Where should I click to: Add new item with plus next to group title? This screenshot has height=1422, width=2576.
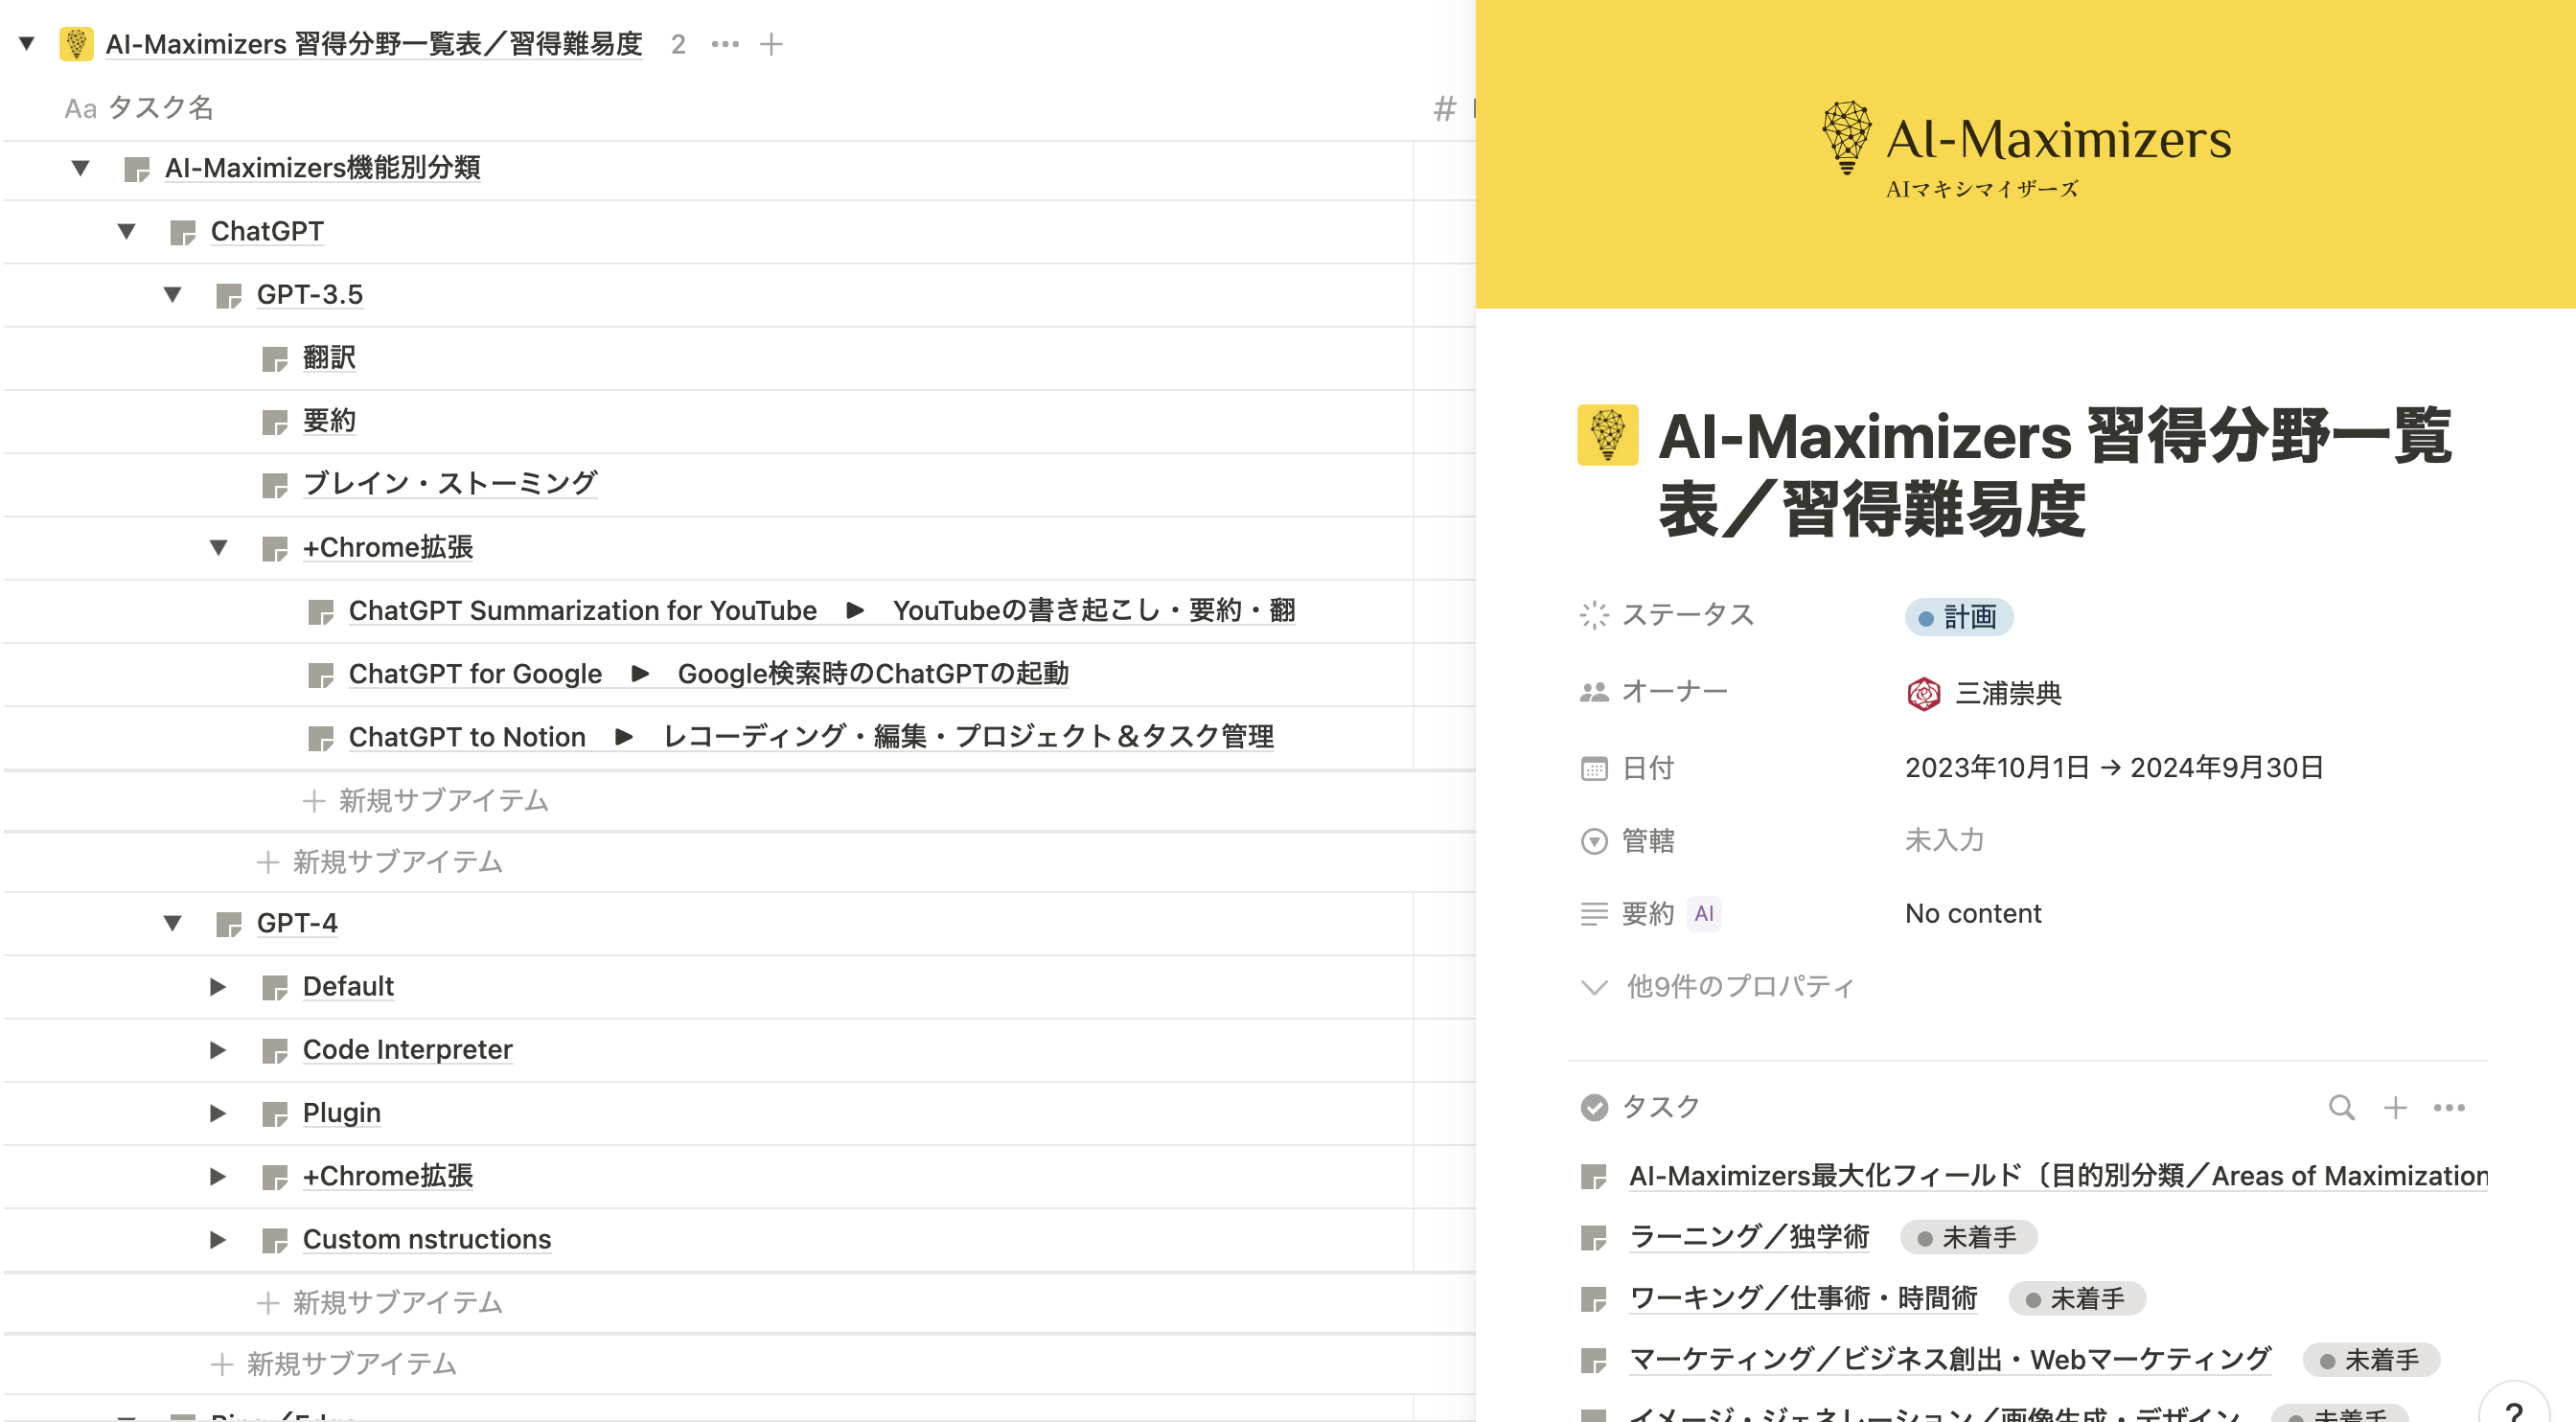pos(771,44)
